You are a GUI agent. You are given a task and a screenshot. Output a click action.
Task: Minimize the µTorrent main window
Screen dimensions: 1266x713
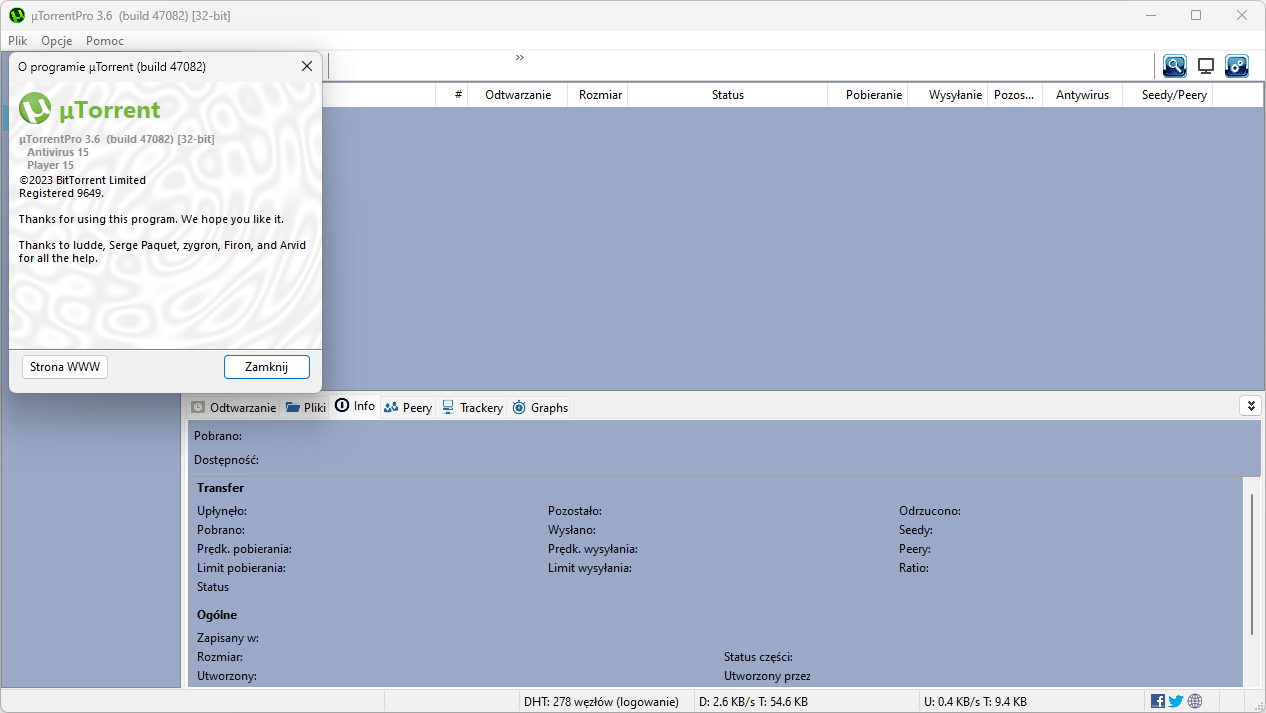pyautogui.click(x=1151, y=15)
